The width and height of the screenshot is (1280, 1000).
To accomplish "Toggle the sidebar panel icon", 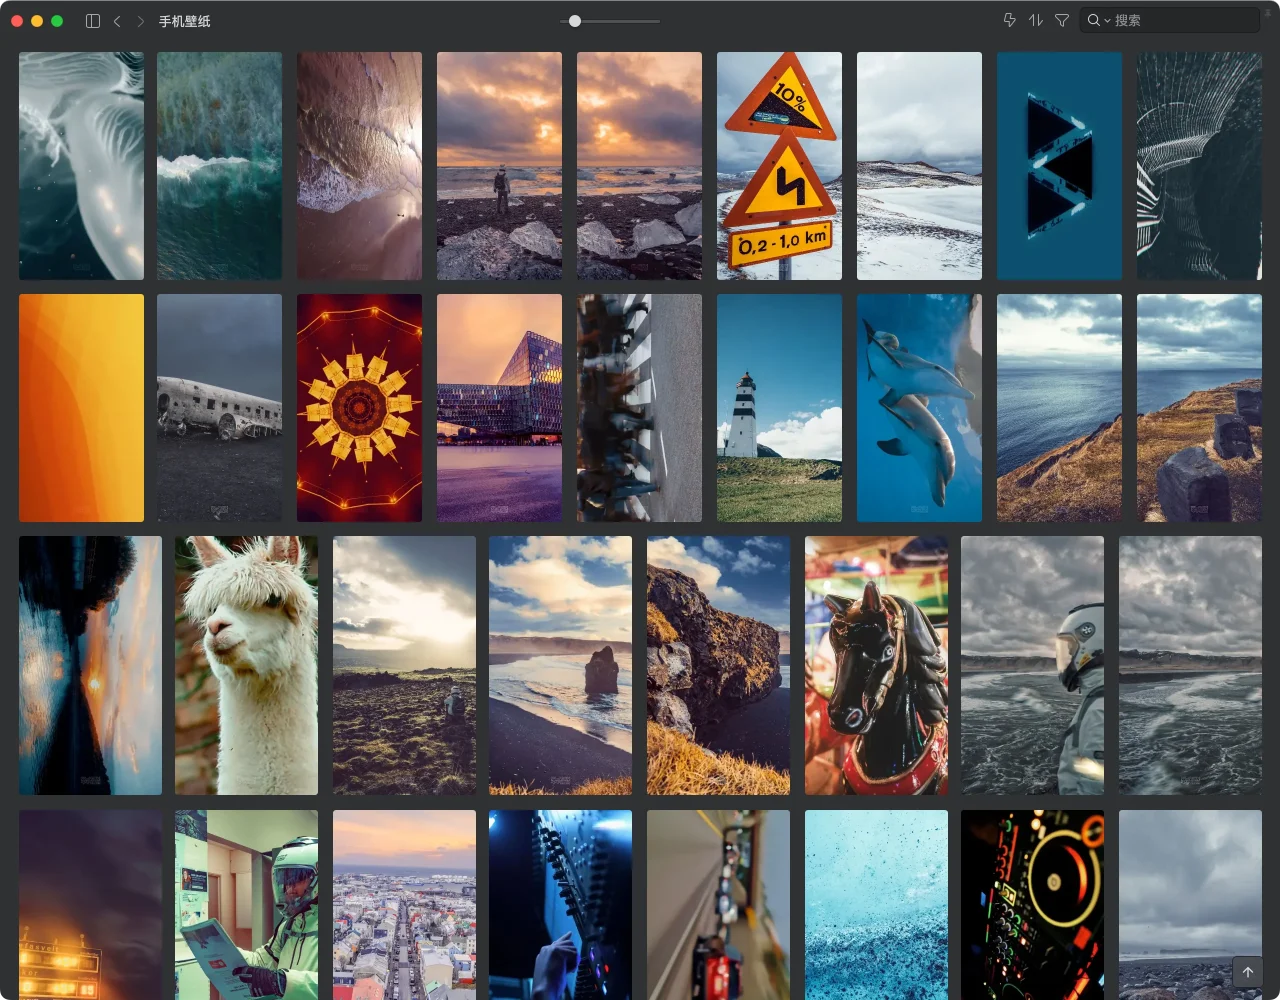I will (93, 21).
